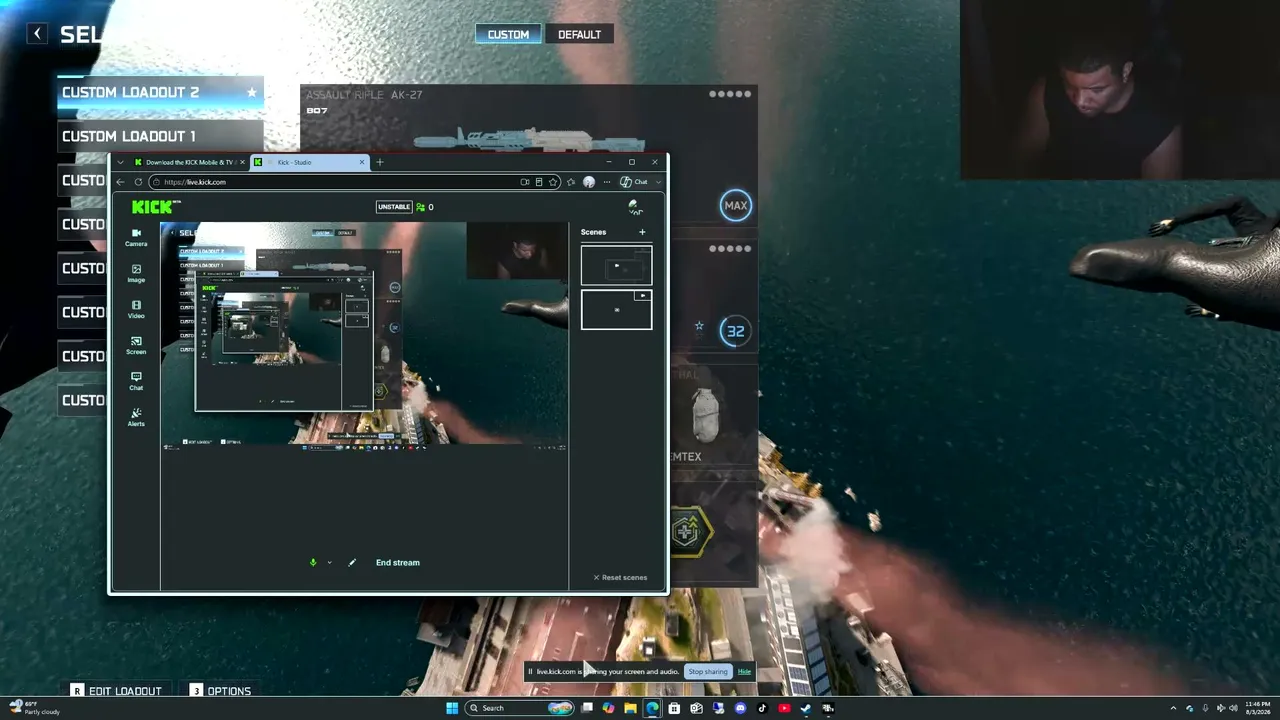Choose CUSTOM LOADOUT 1 in game
This screenshot has width=1280, height=720.
click(x=160, y=136)
